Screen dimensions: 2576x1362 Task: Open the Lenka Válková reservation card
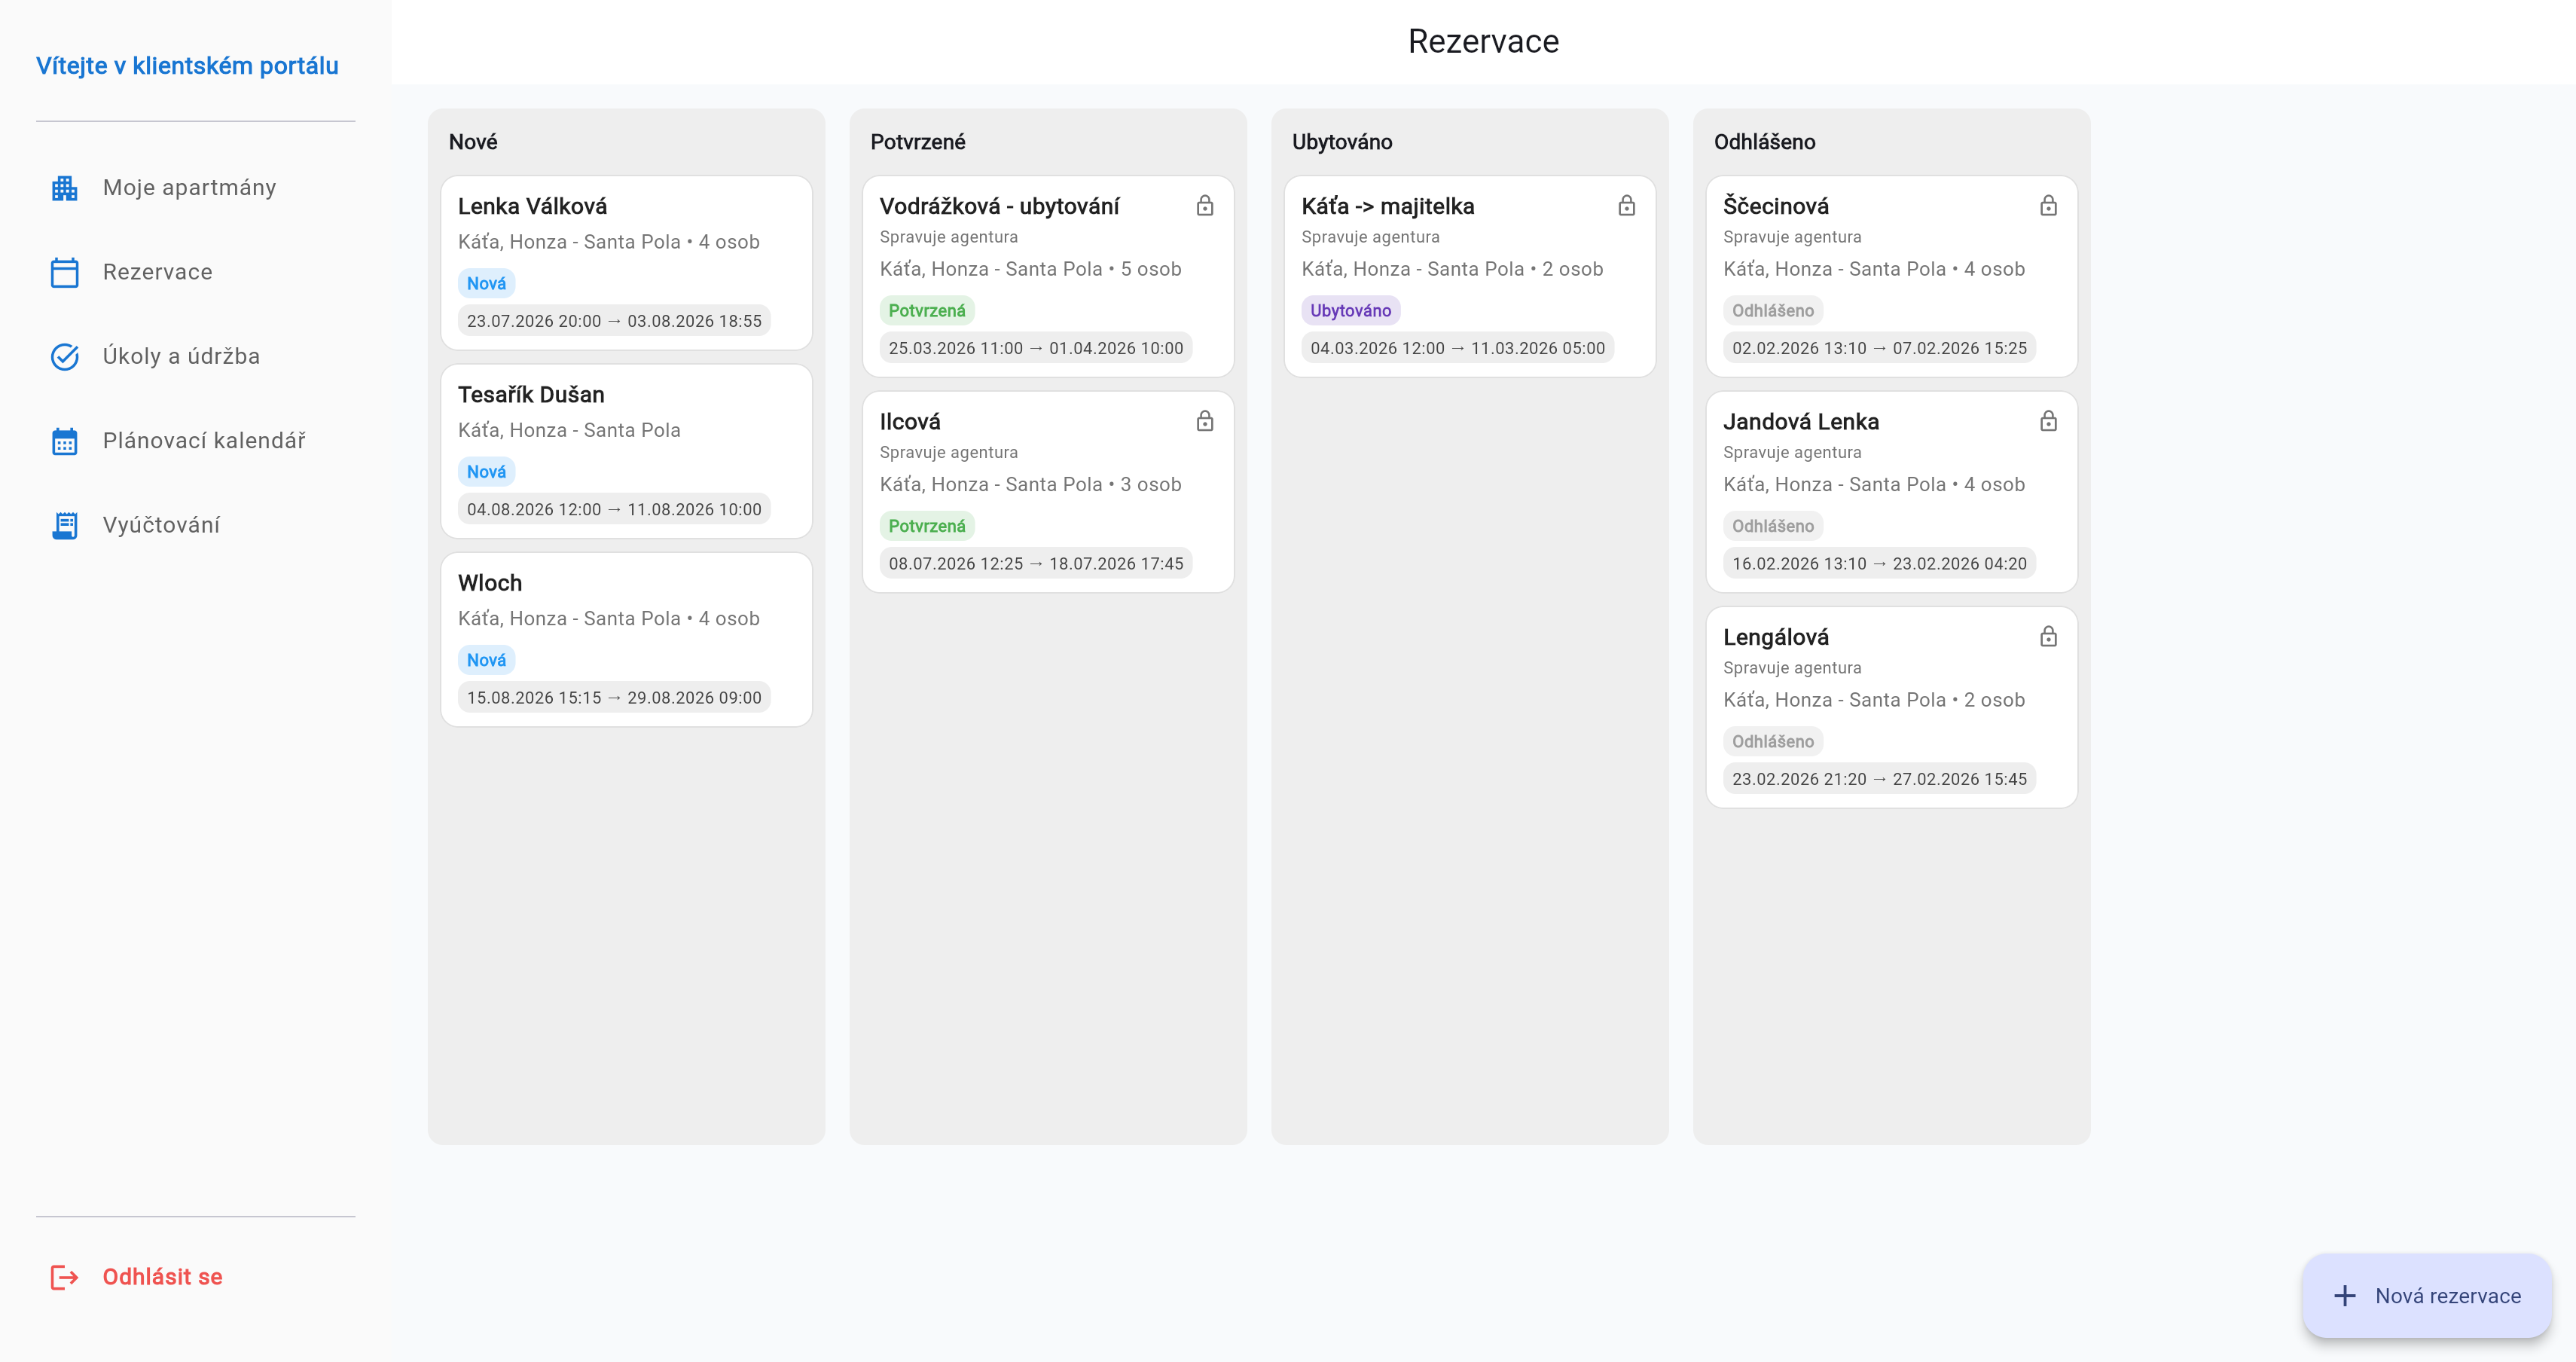626,262
